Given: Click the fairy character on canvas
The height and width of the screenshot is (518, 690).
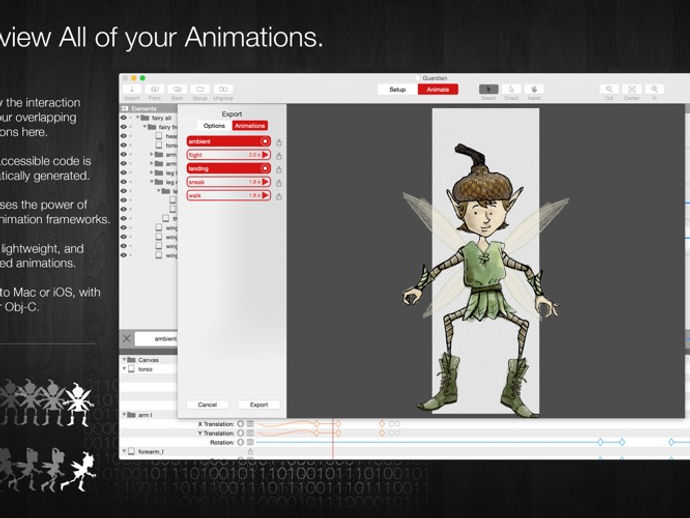Looking at the screenshot, I should [x=485, y=279].
